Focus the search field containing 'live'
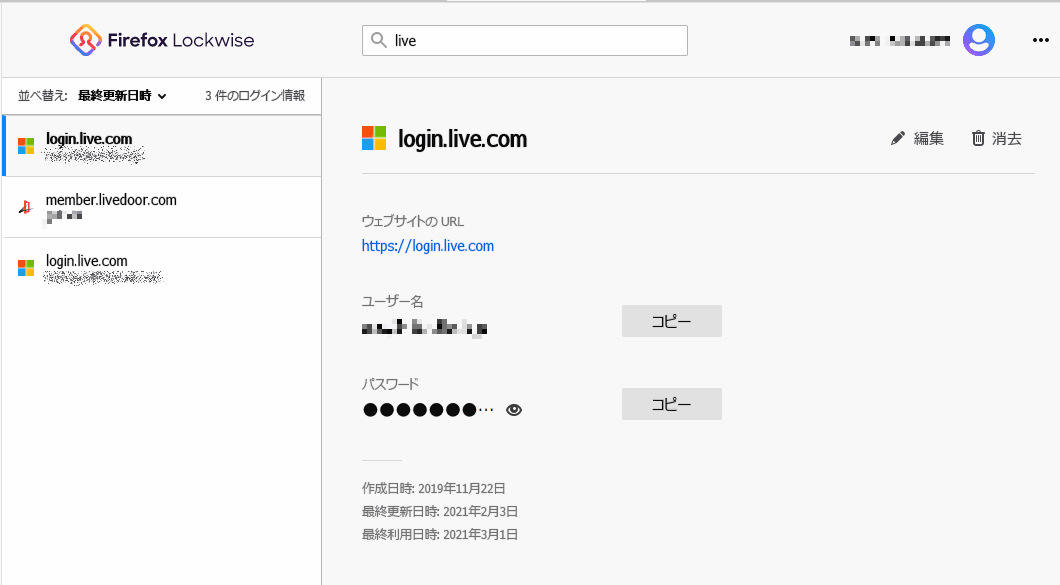 pyautogui.click(x=525, y=41)
